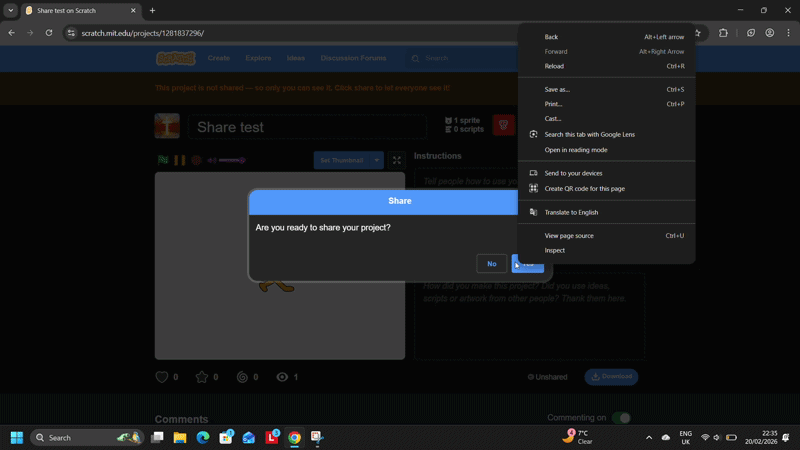Toggle the Commenting on switch
The image size is (800, 450).
pyautogui.click(x=621, y=418)
